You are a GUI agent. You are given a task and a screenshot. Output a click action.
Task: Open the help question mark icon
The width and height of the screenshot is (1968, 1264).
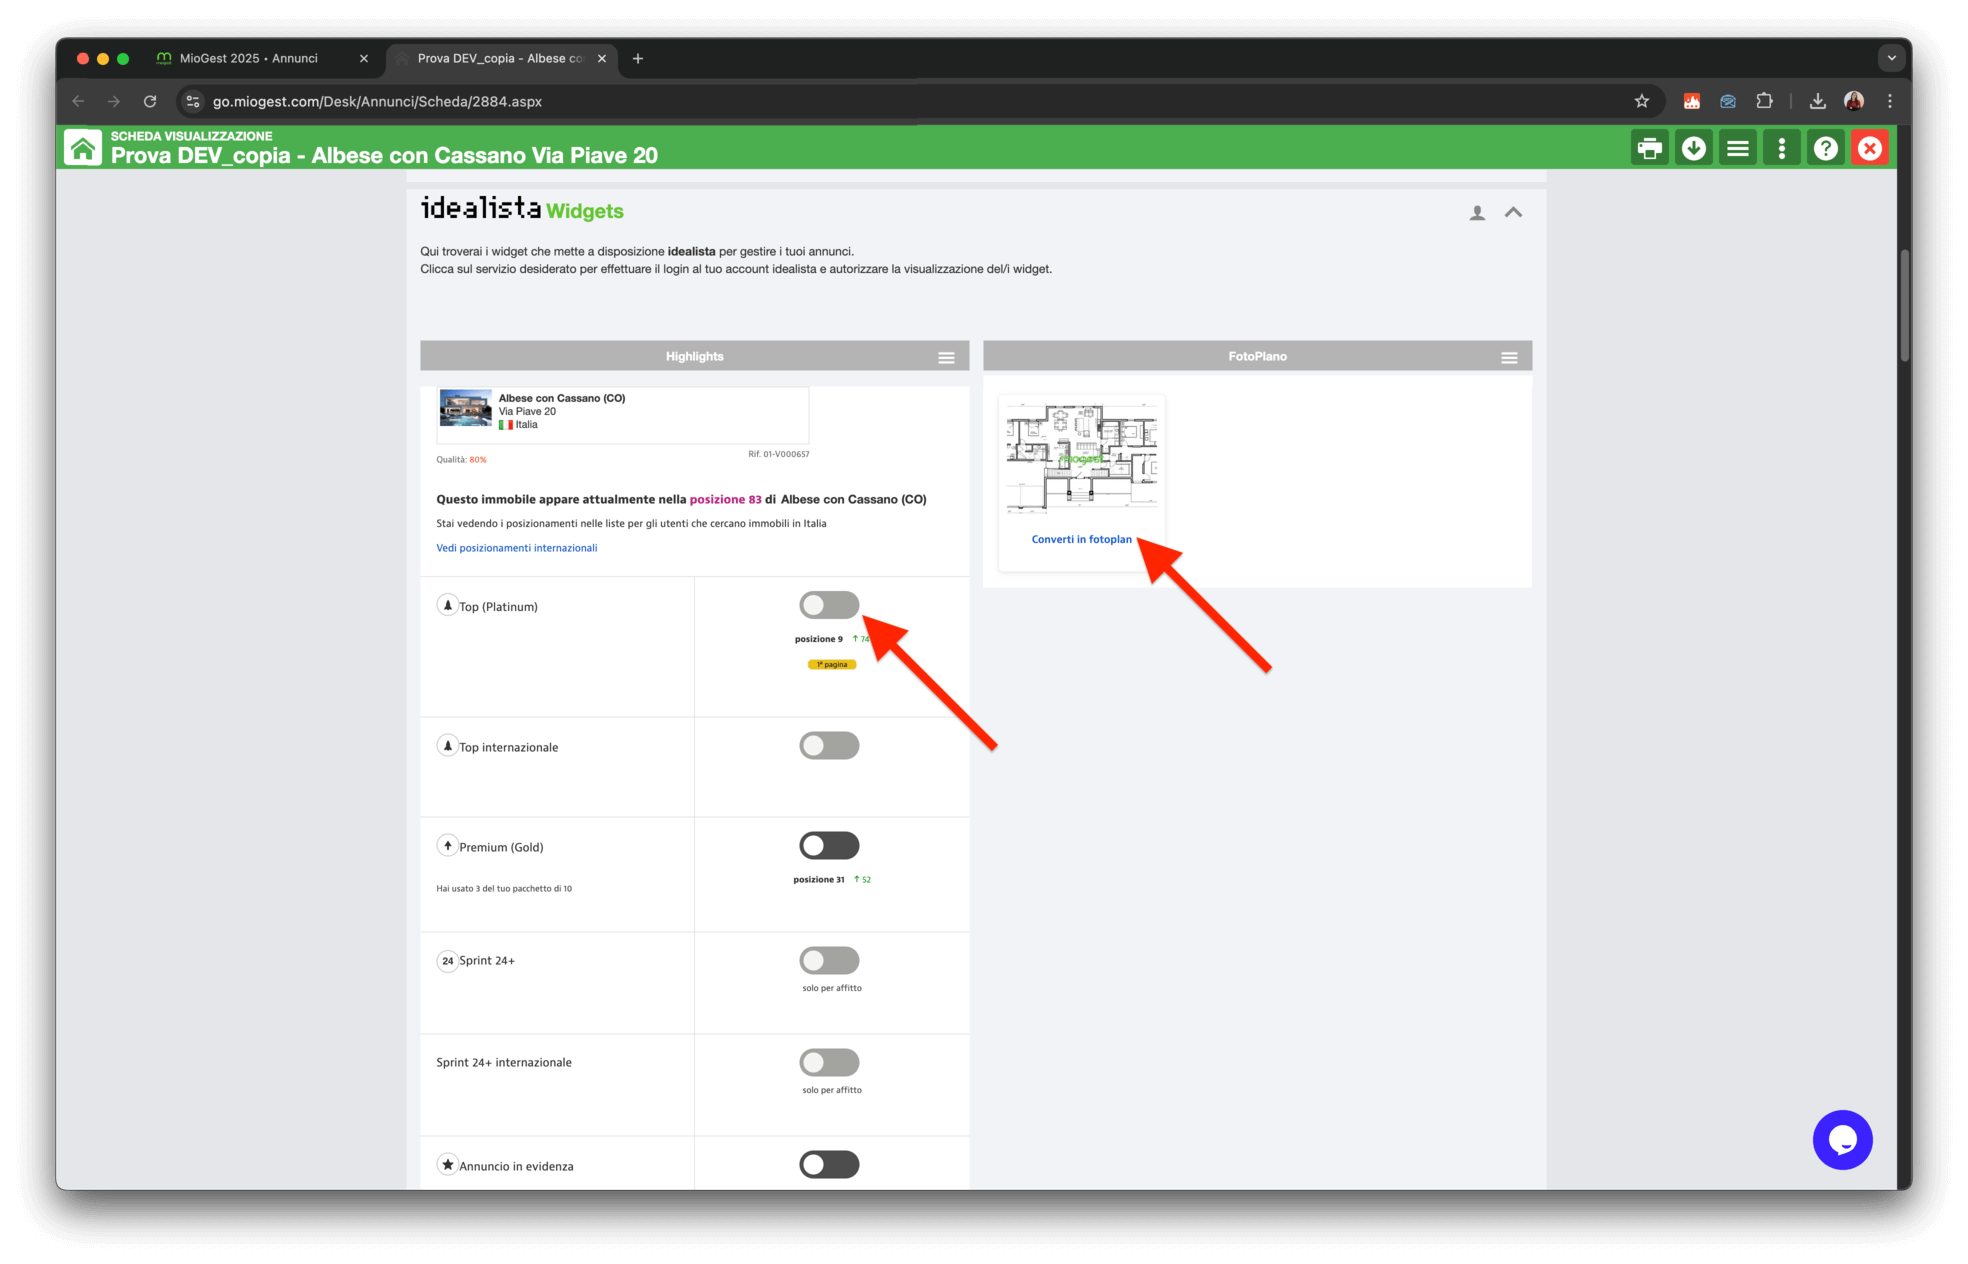[1826, 149]
